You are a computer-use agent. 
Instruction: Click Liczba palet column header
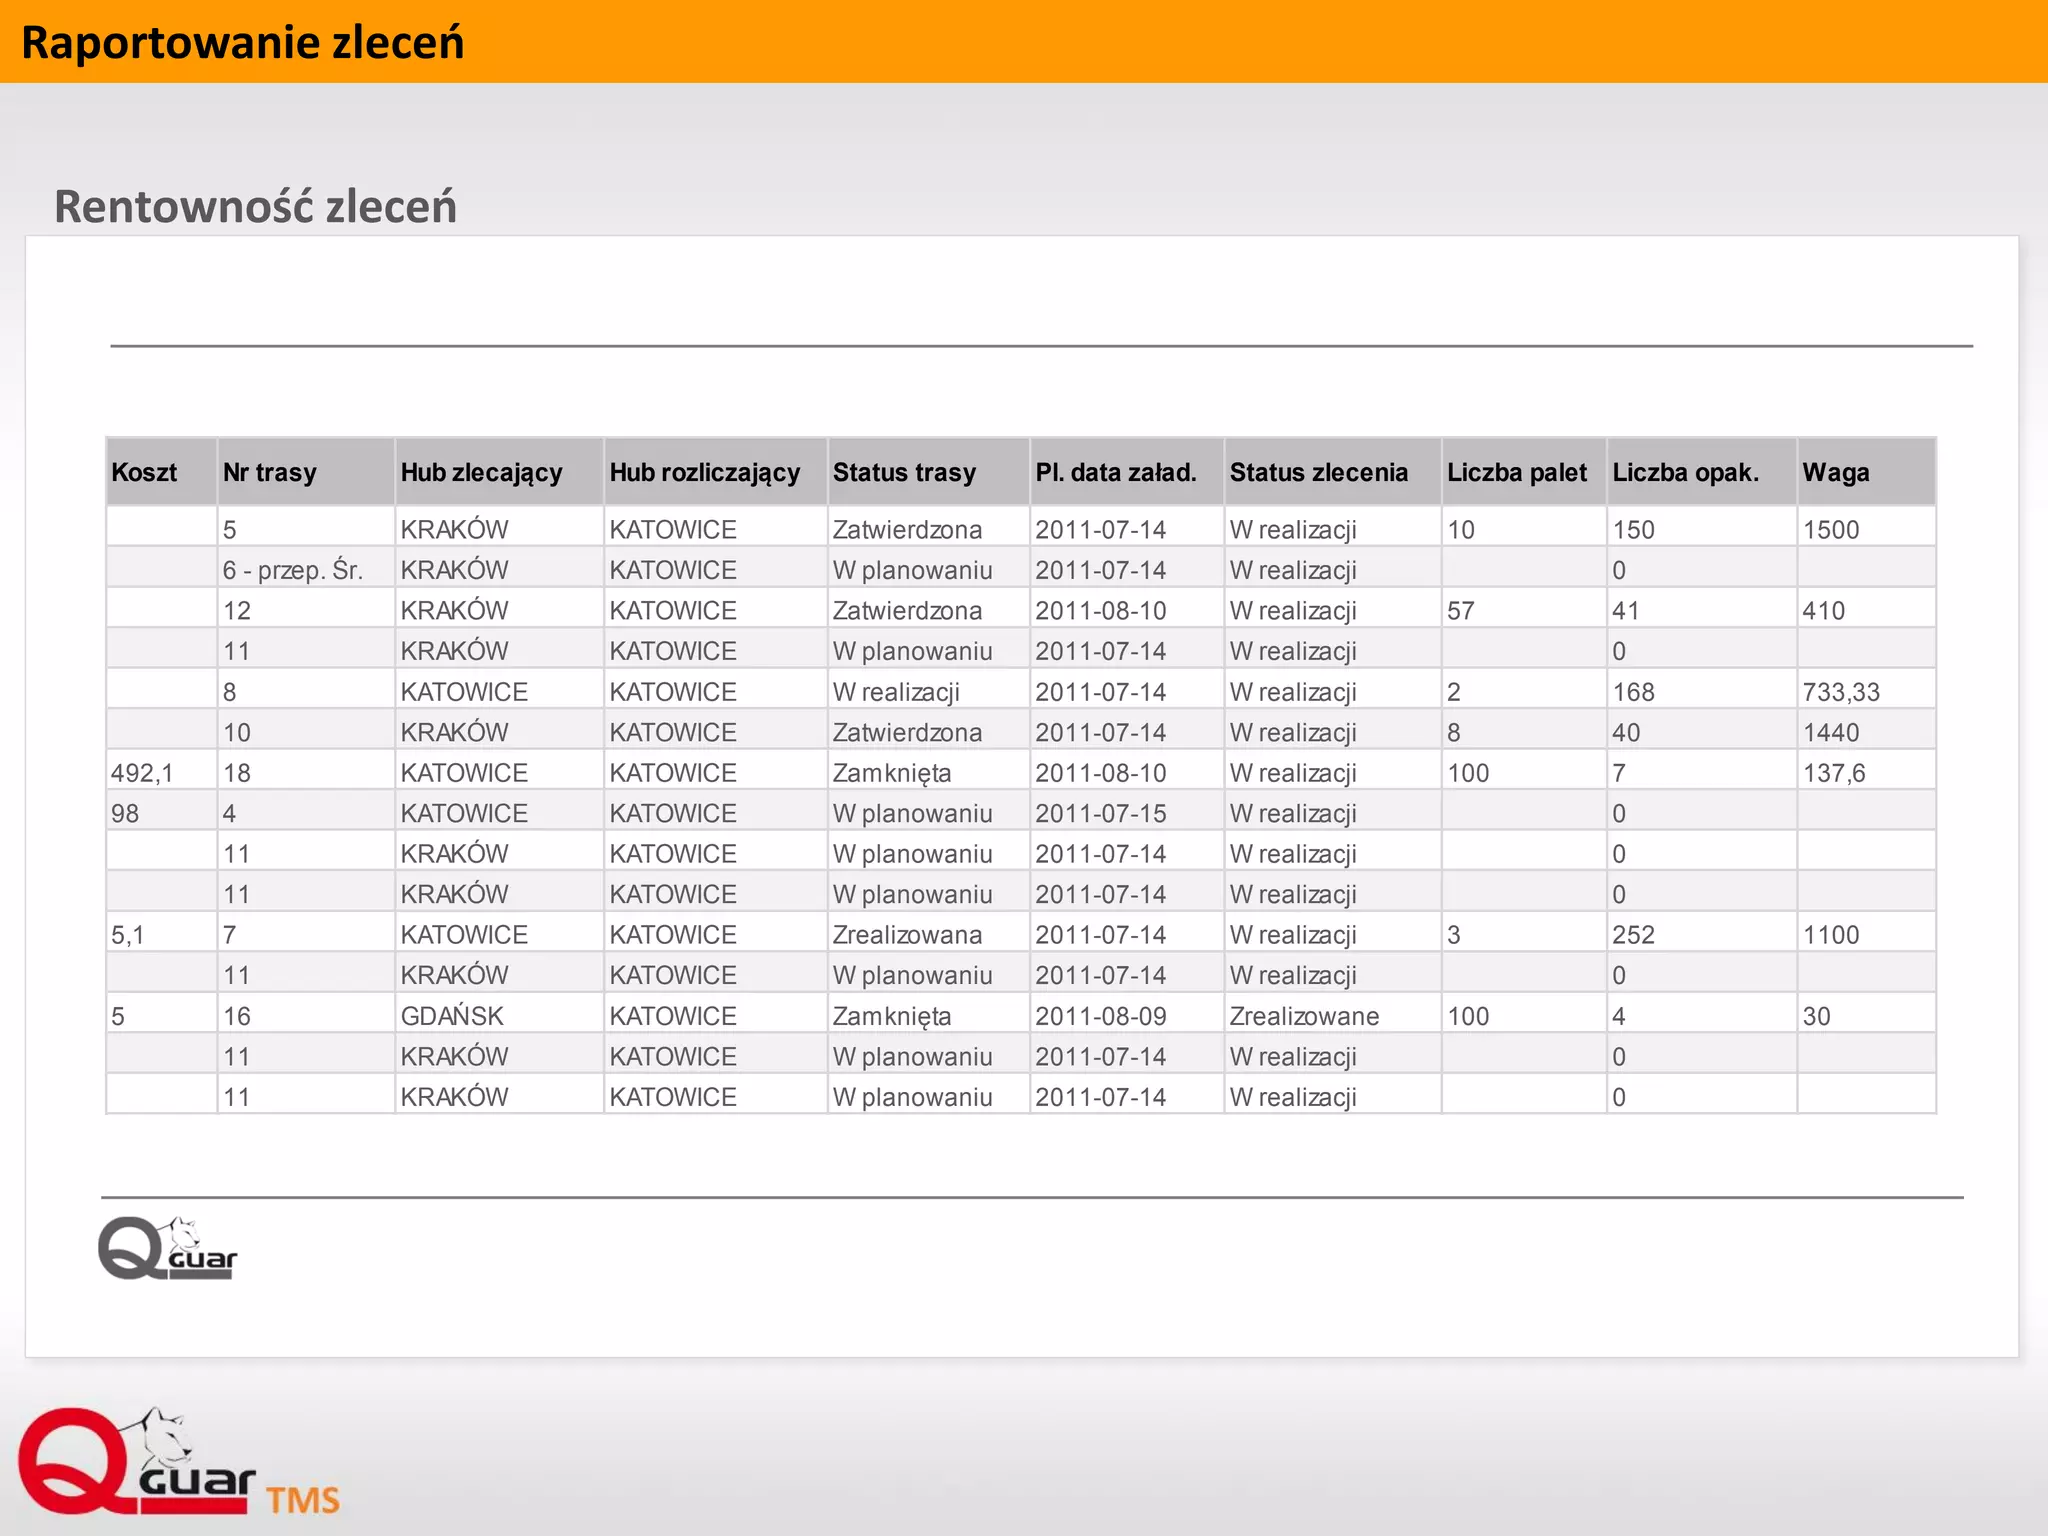point(1516,472)
